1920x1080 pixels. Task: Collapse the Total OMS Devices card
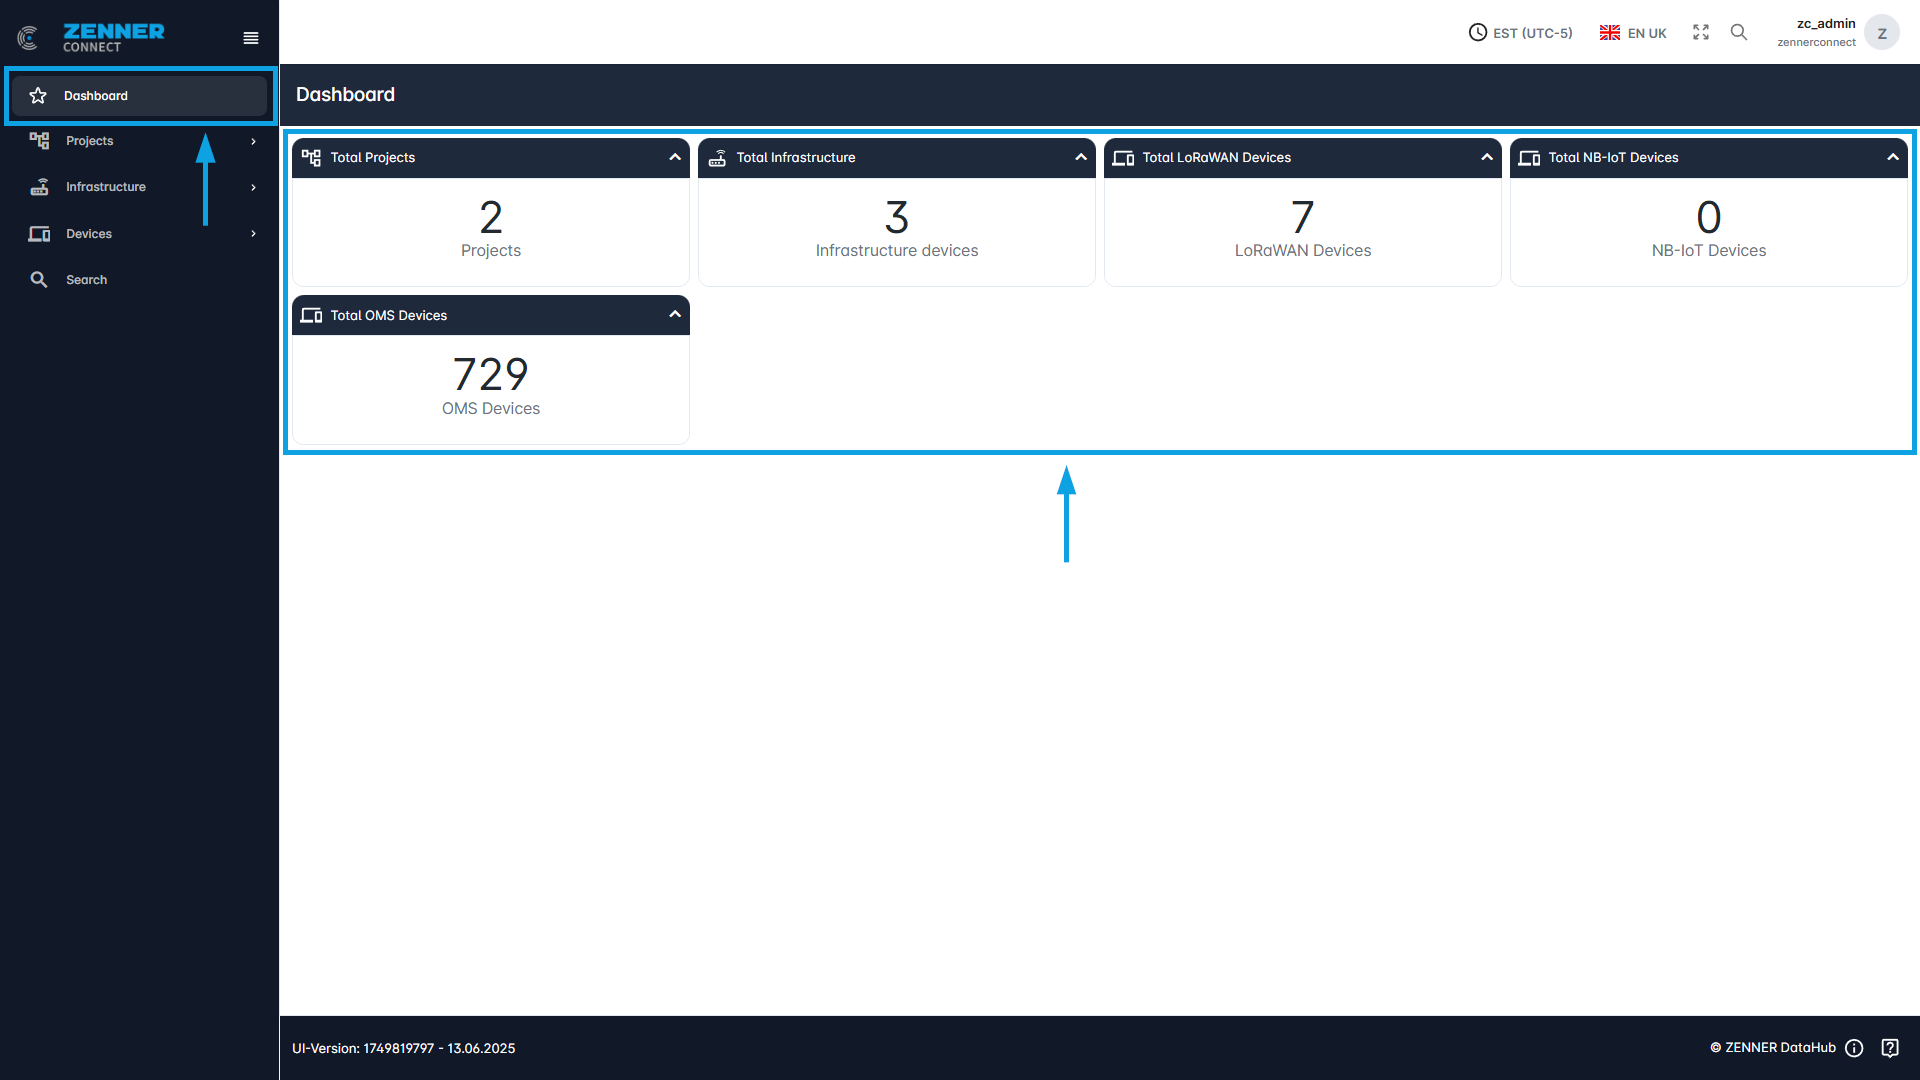click(675, 315)
